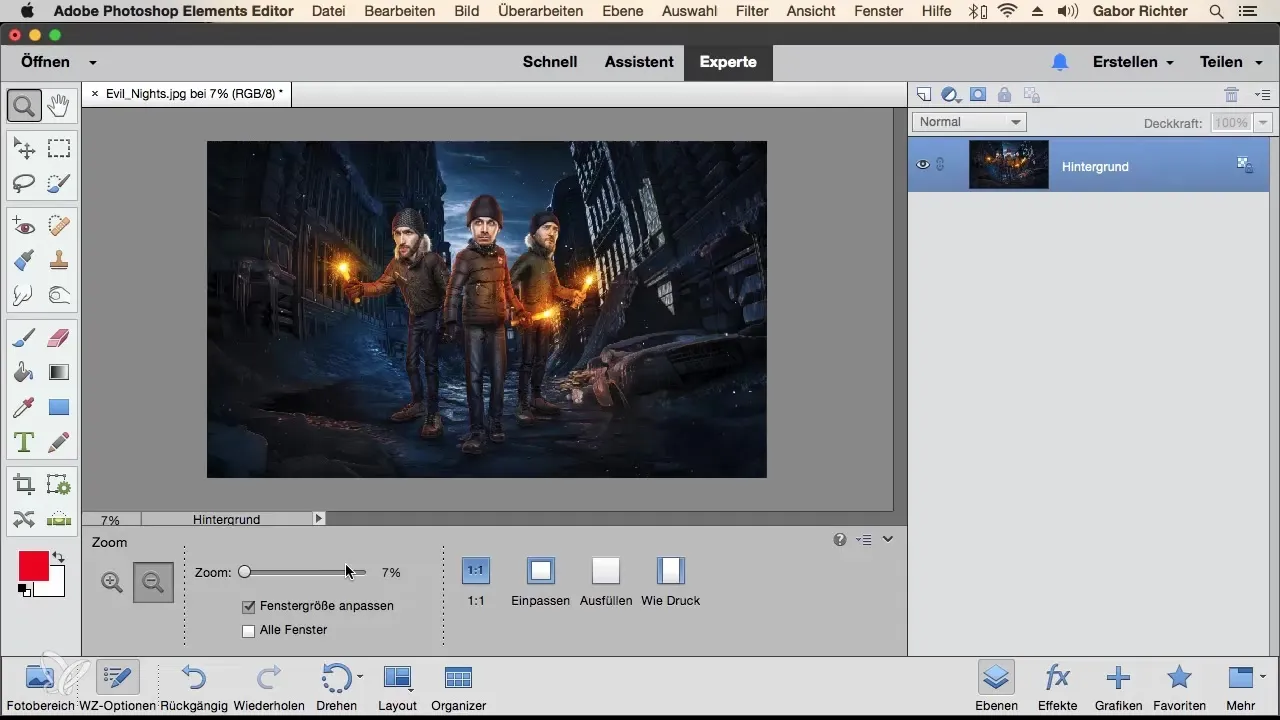
Task: Add a layer mask icon
Action: [x=978, y=95]
